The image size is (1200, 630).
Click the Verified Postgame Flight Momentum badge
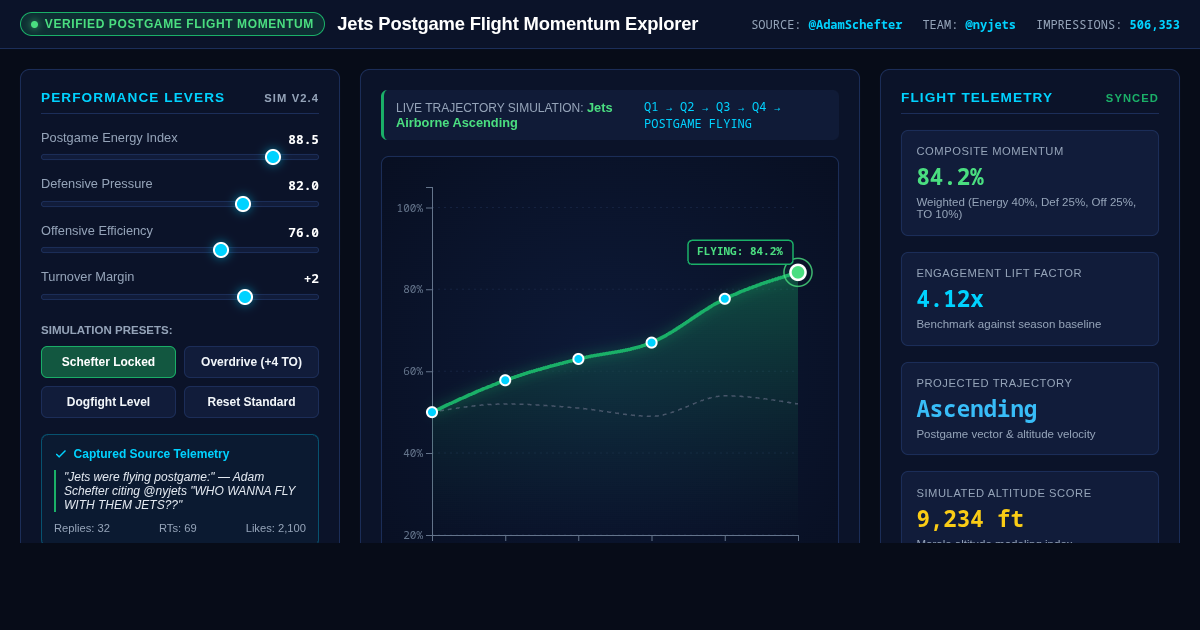(x=172, y=24)
